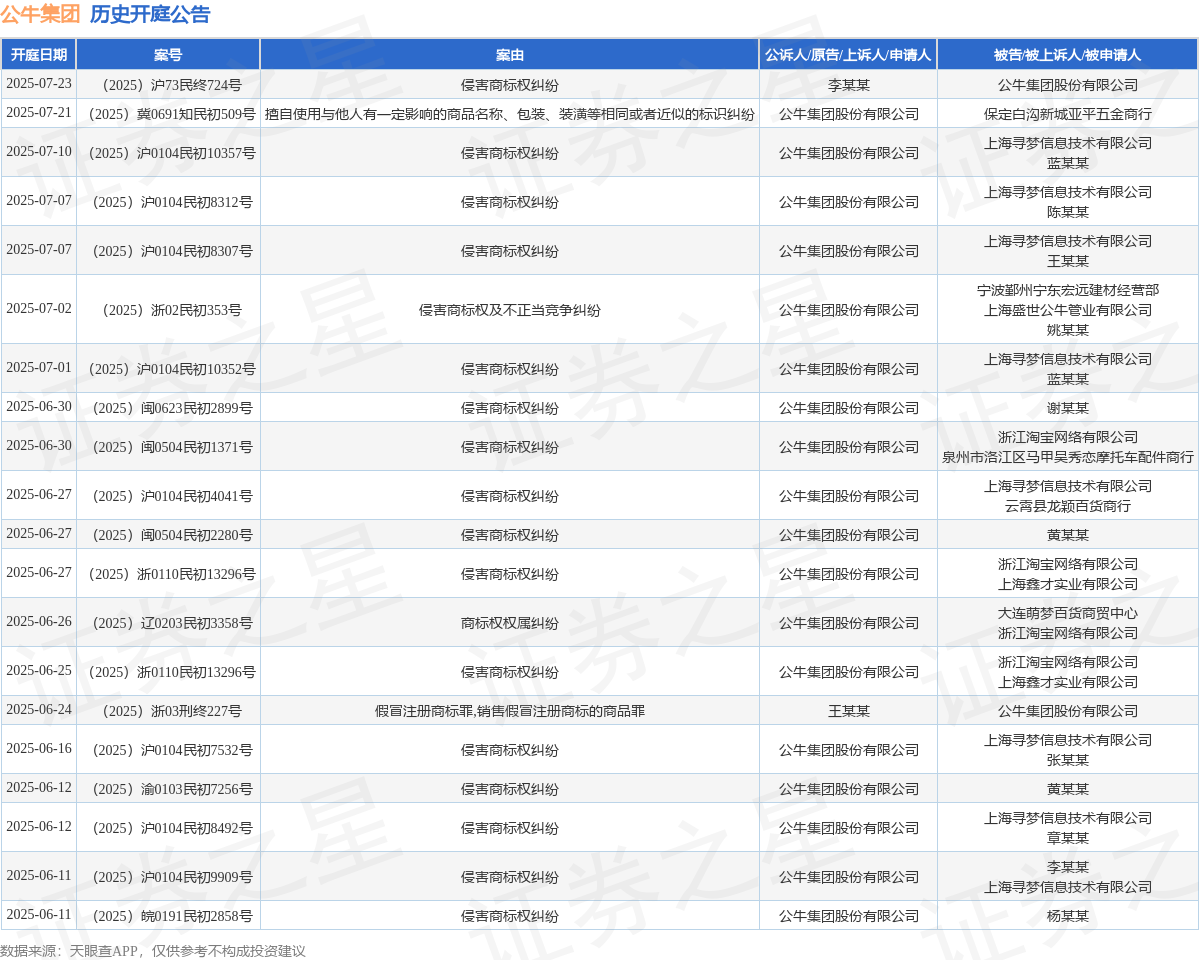Click defendant 张某某
The width and height of the screenshot is (1199, 960).
(1067, 760)
